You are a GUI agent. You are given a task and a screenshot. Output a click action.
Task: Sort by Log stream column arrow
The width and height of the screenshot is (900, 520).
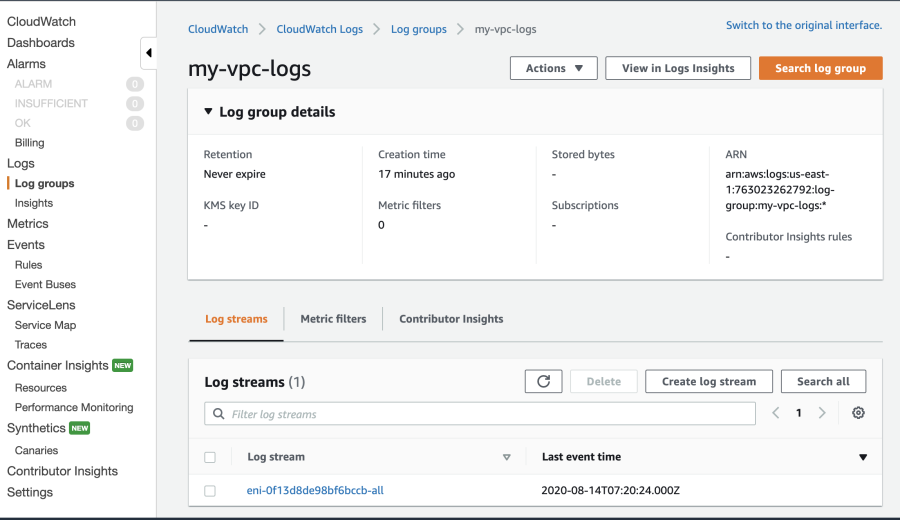506,457
